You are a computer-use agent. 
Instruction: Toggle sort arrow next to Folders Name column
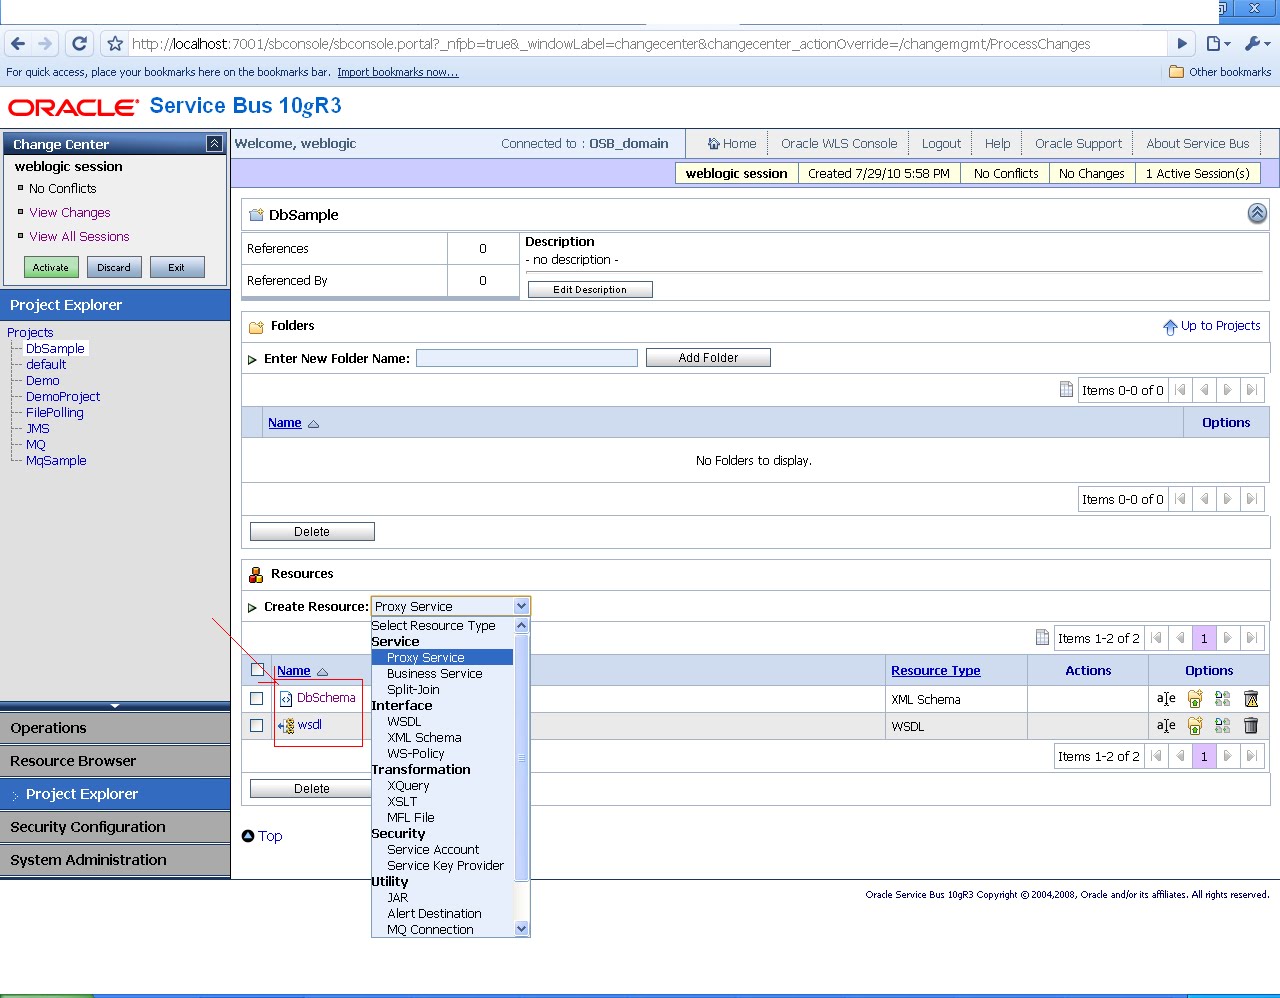pos(313,424)
